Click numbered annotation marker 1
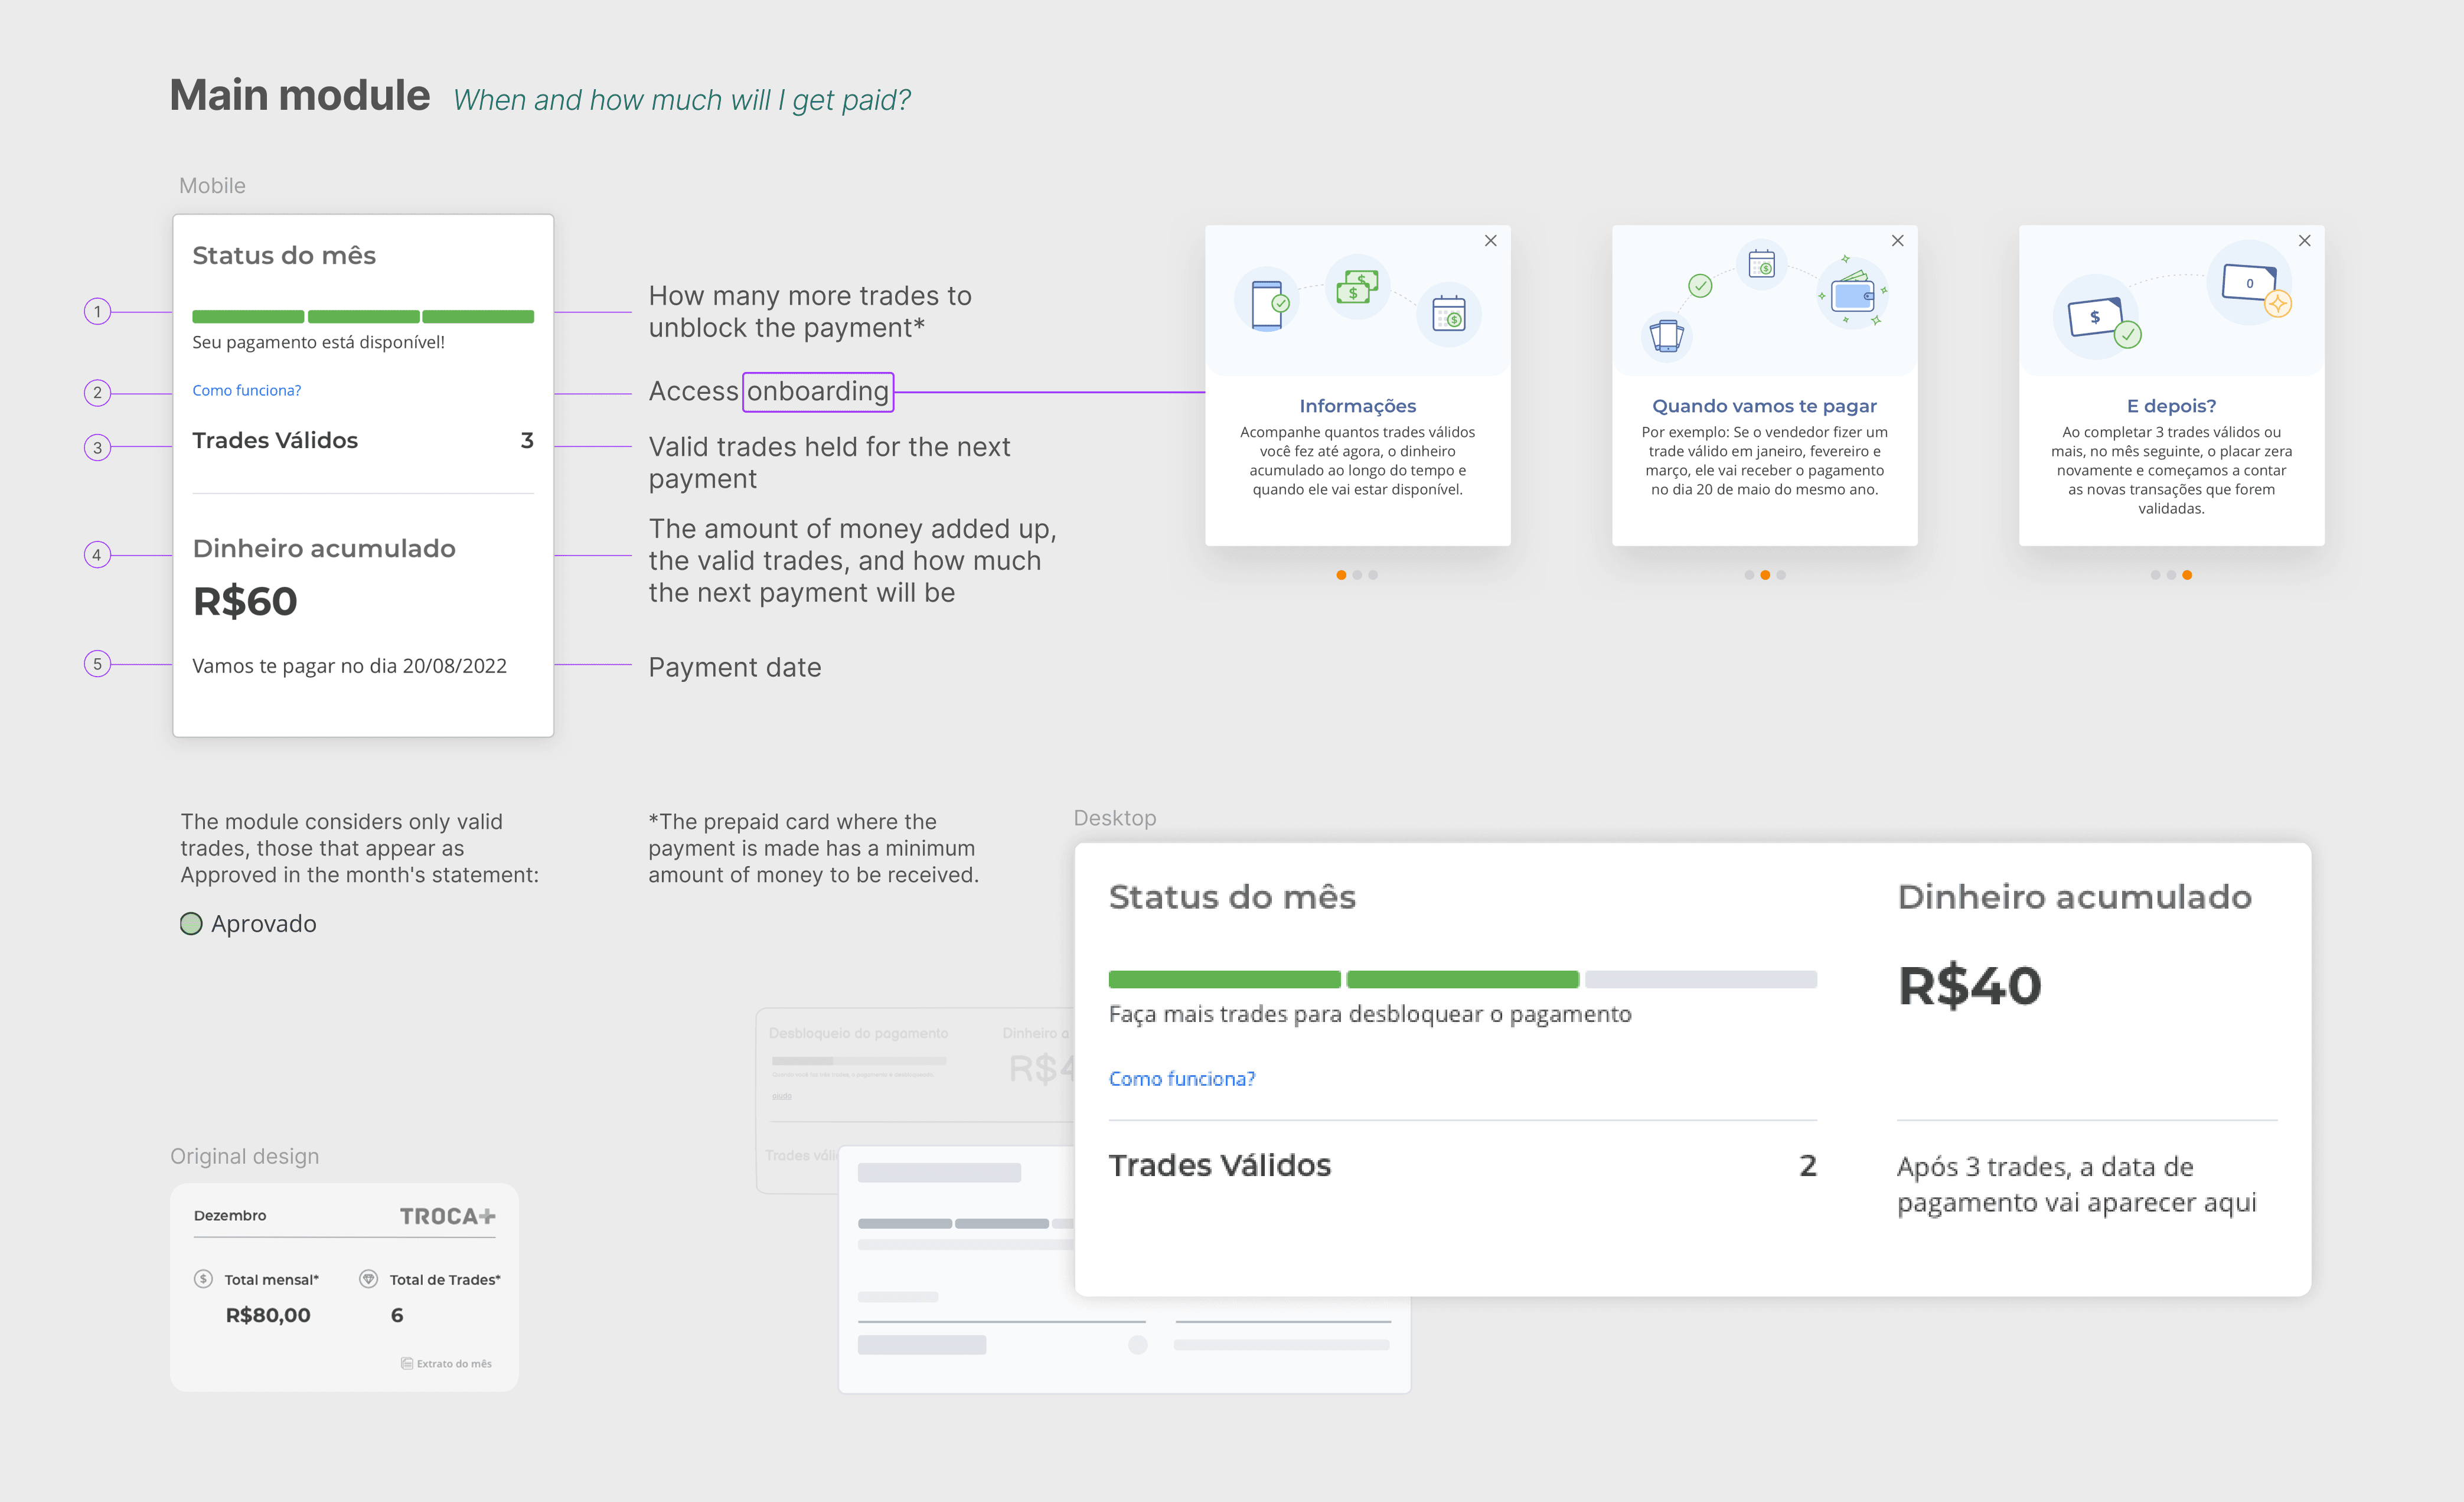 [97, 312]
